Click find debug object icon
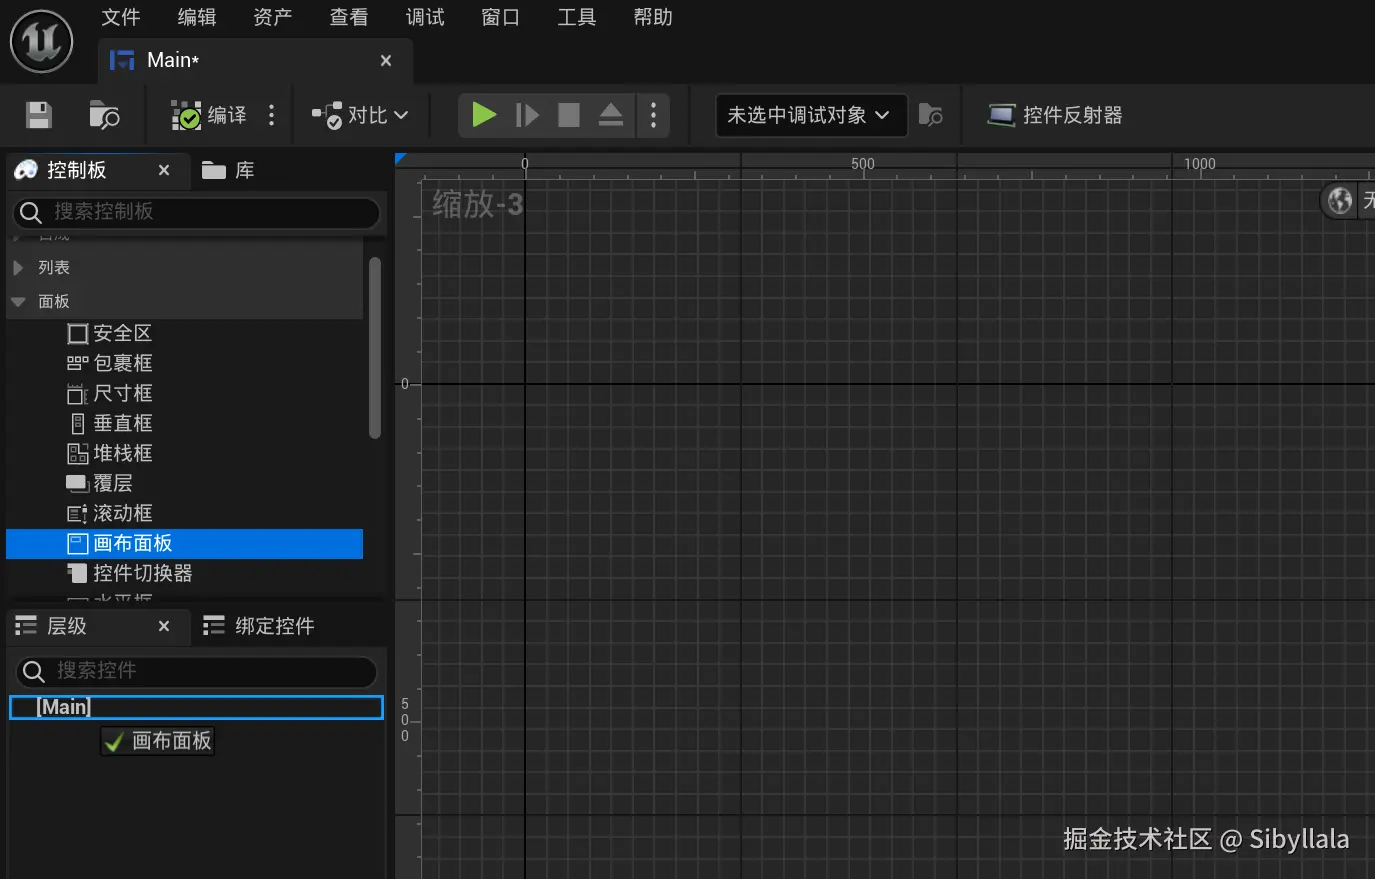 [x=930, y=115]
